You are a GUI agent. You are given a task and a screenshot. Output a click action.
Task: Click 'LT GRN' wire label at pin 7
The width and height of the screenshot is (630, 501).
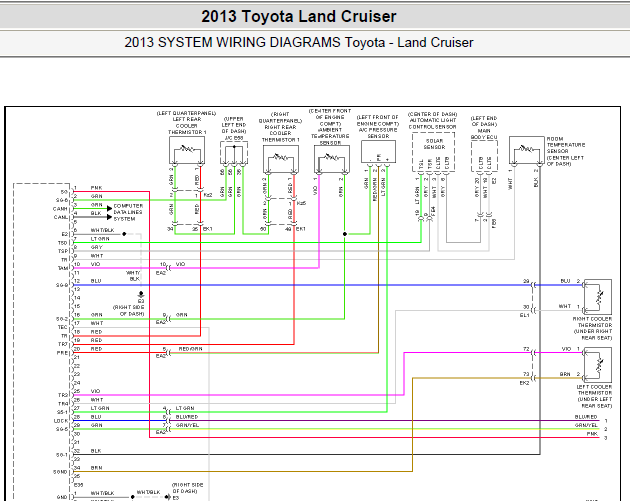tap(100, 239)
